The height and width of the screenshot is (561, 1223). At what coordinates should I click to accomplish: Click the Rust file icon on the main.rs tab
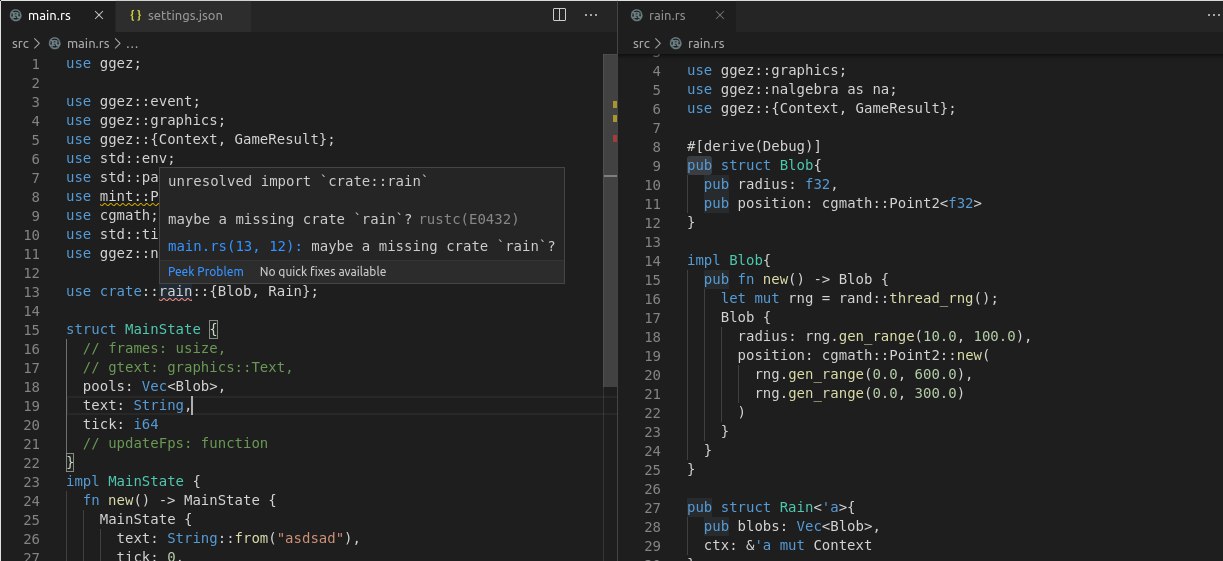tap(18, 16)
